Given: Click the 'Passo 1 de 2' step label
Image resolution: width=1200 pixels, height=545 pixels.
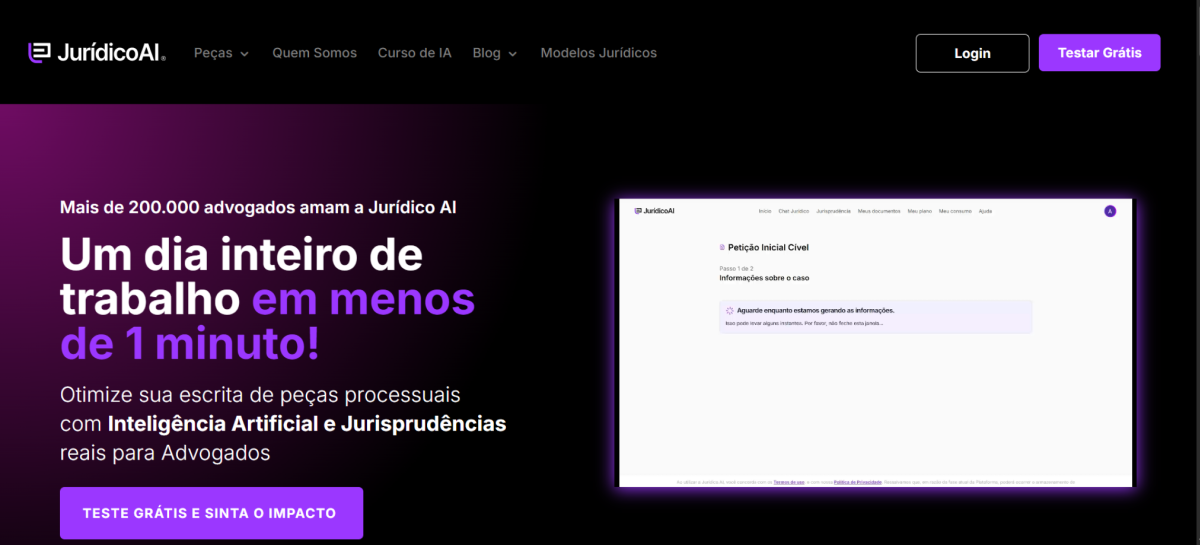Looking at the screenshot, I should tap(736, 268).
